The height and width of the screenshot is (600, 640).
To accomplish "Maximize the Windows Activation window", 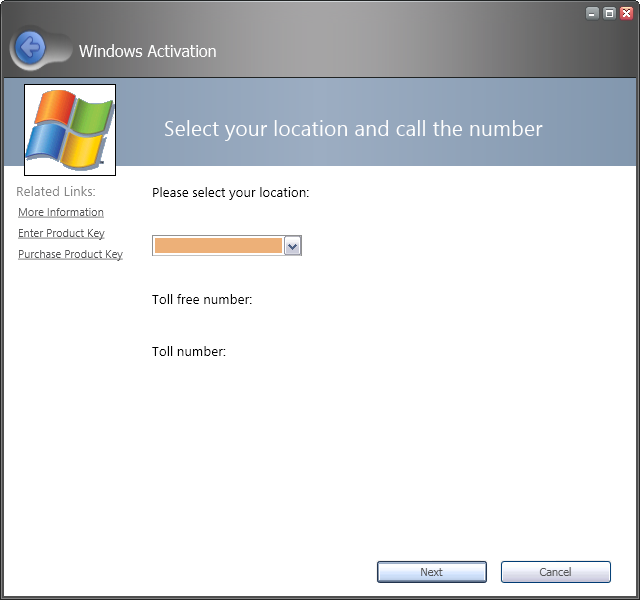I will (x=609, y=13).
